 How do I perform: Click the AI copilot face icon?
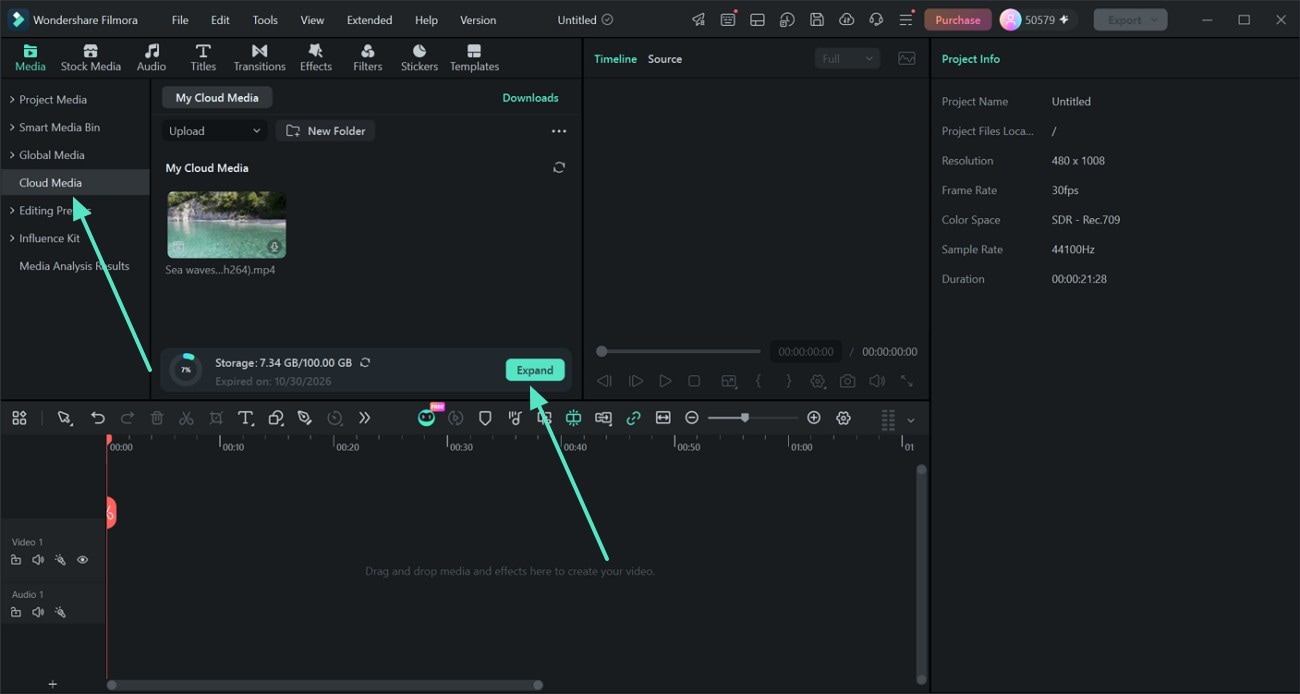pyautogui.click(x=427, y=418)
